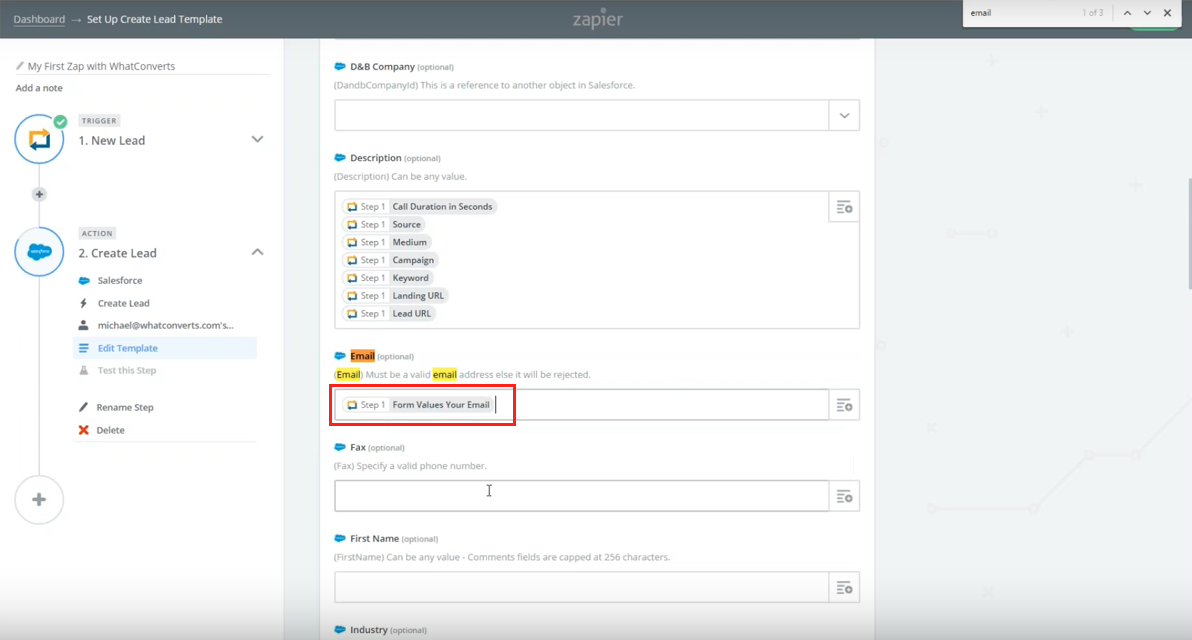Click Delete step option
1192x640 pixels.
(110, 430)
